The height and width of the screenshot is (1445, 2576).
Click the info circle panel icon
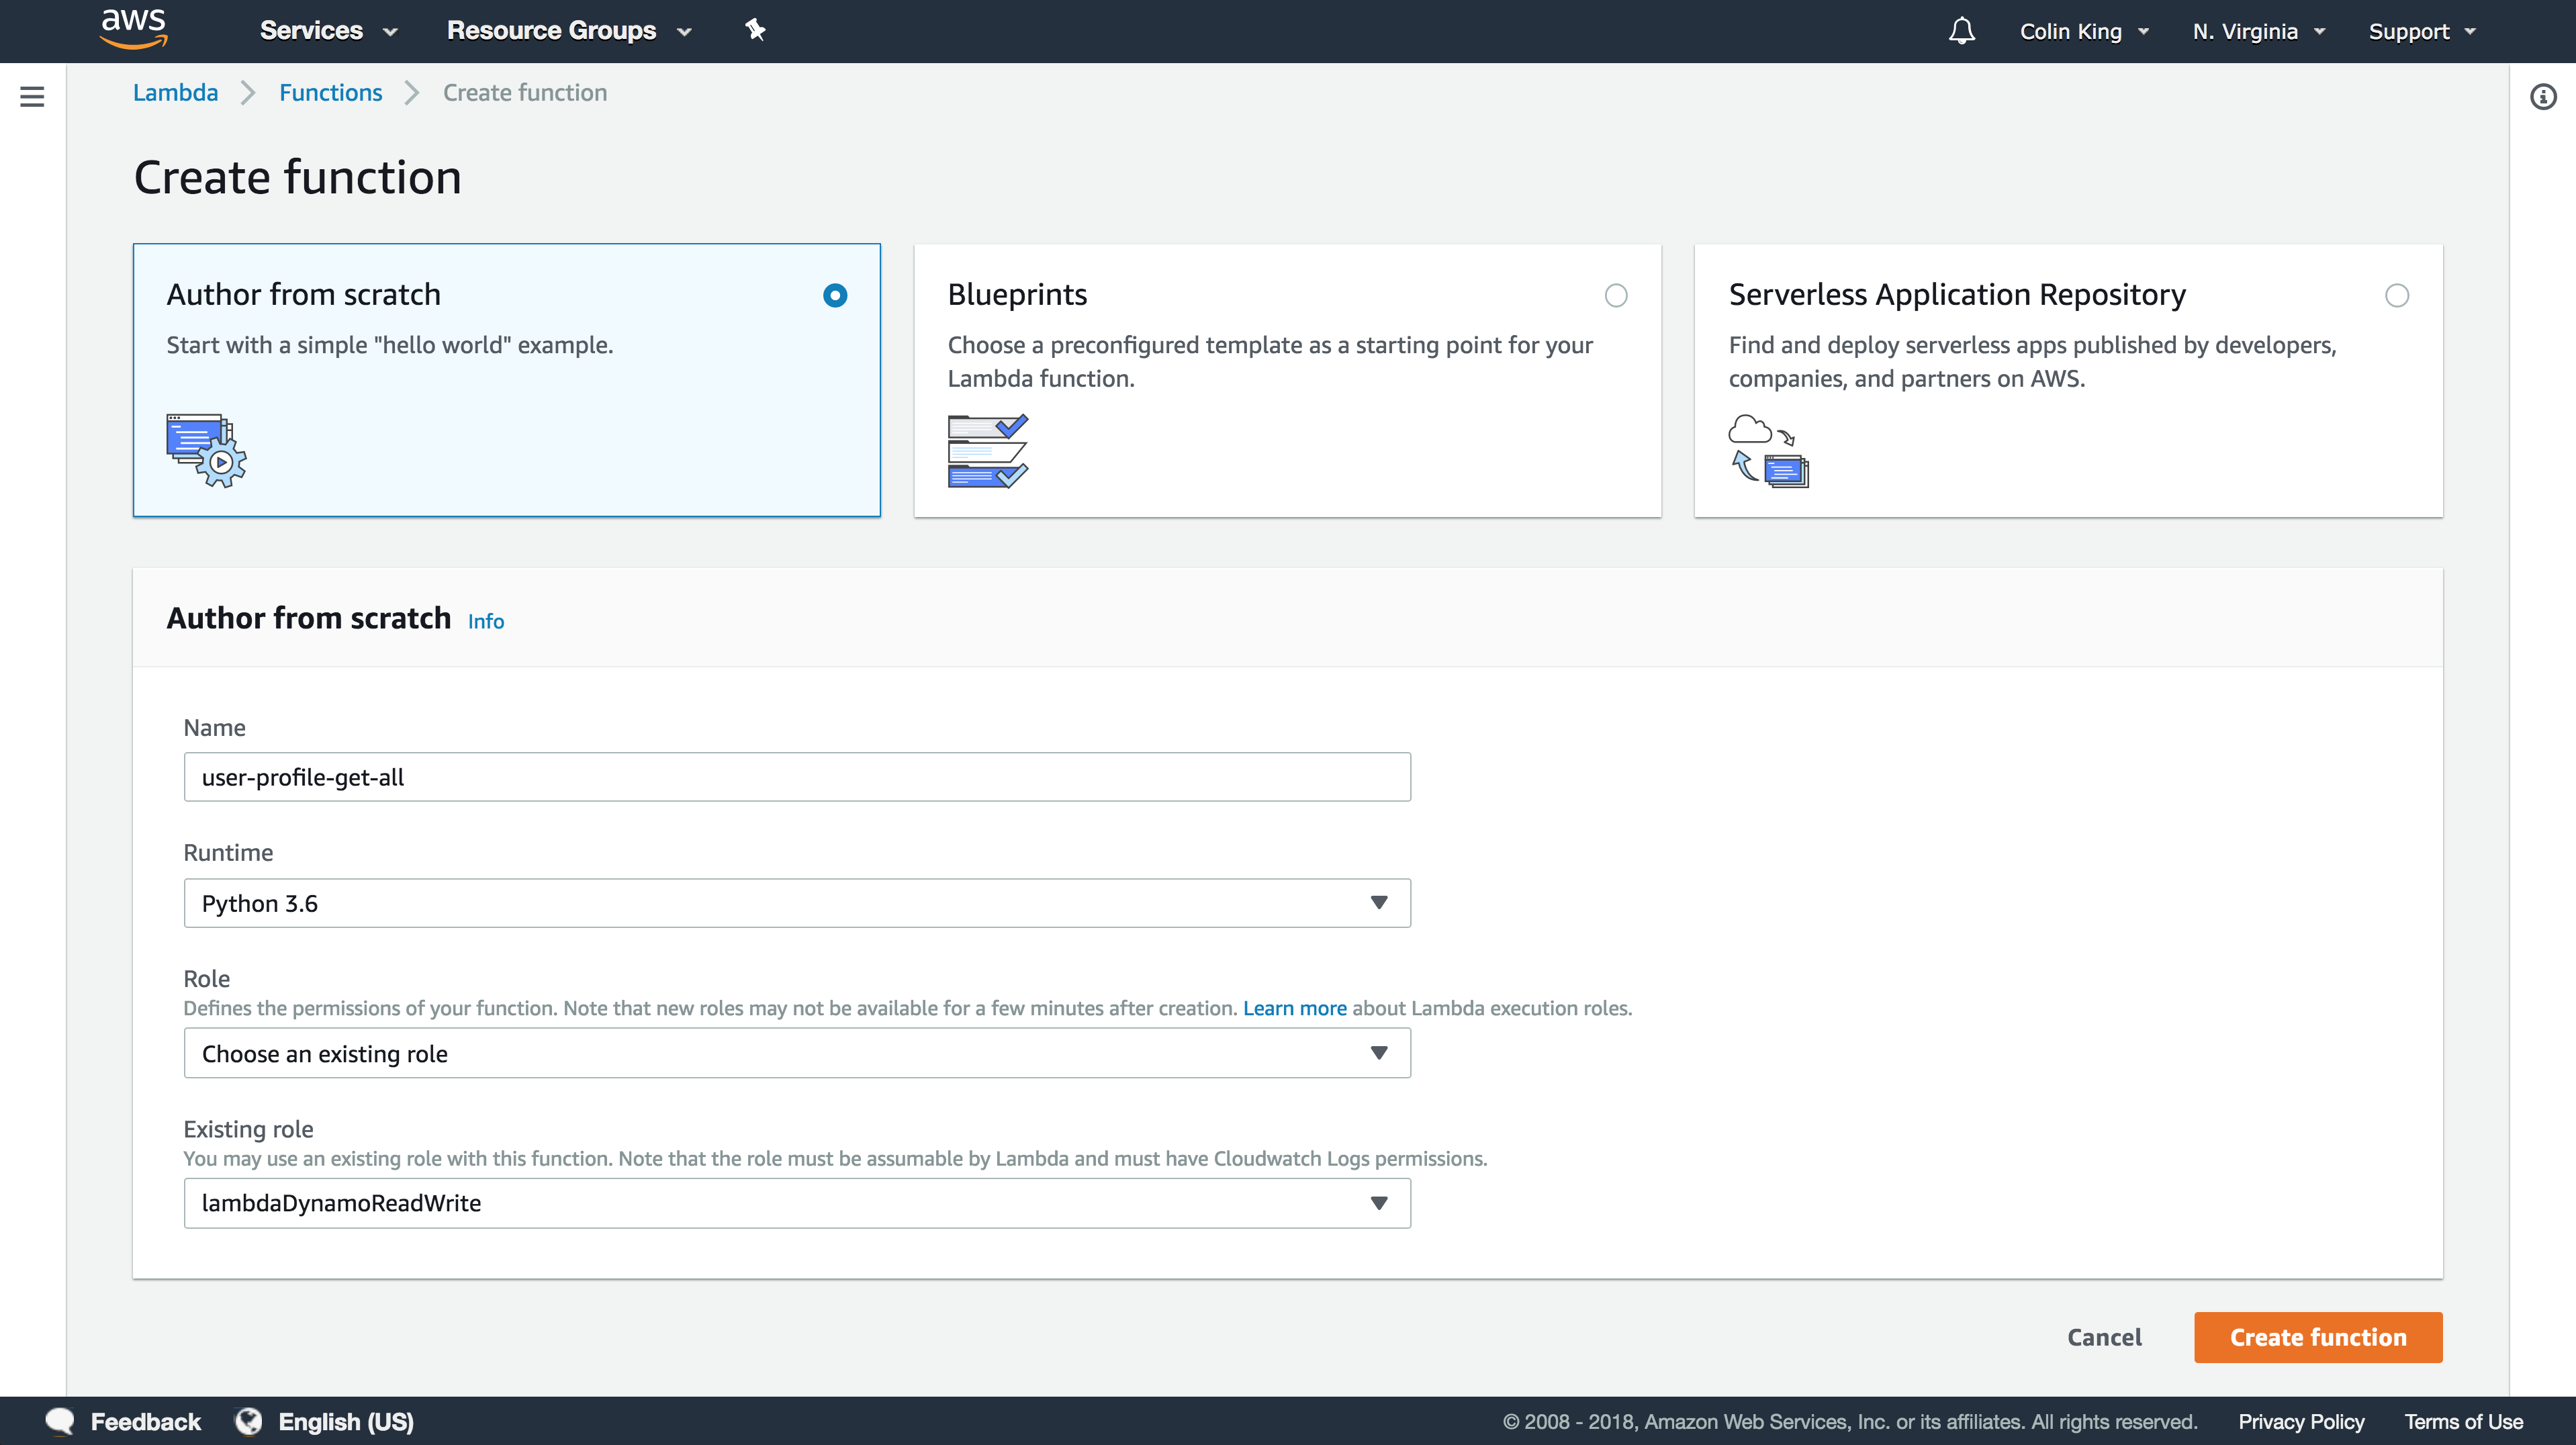coord(2543,97)
